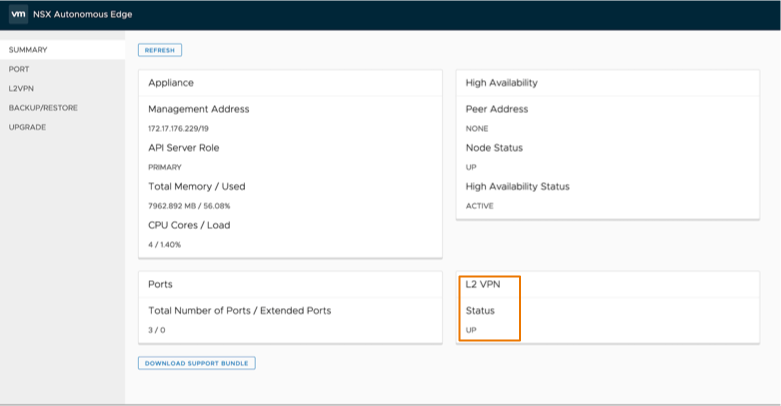Navigate to the Upgrade page
781x406 pixels.
coord(27,127)
